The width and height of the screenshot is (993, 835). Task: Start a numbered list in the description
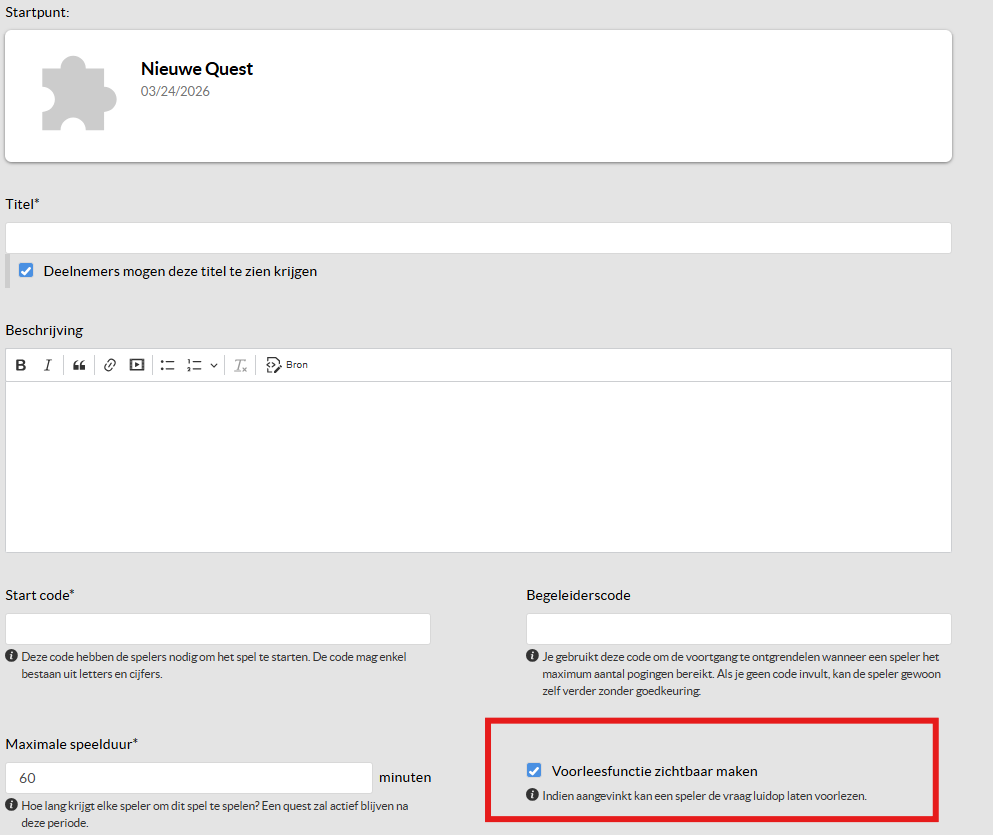point(195,365)
